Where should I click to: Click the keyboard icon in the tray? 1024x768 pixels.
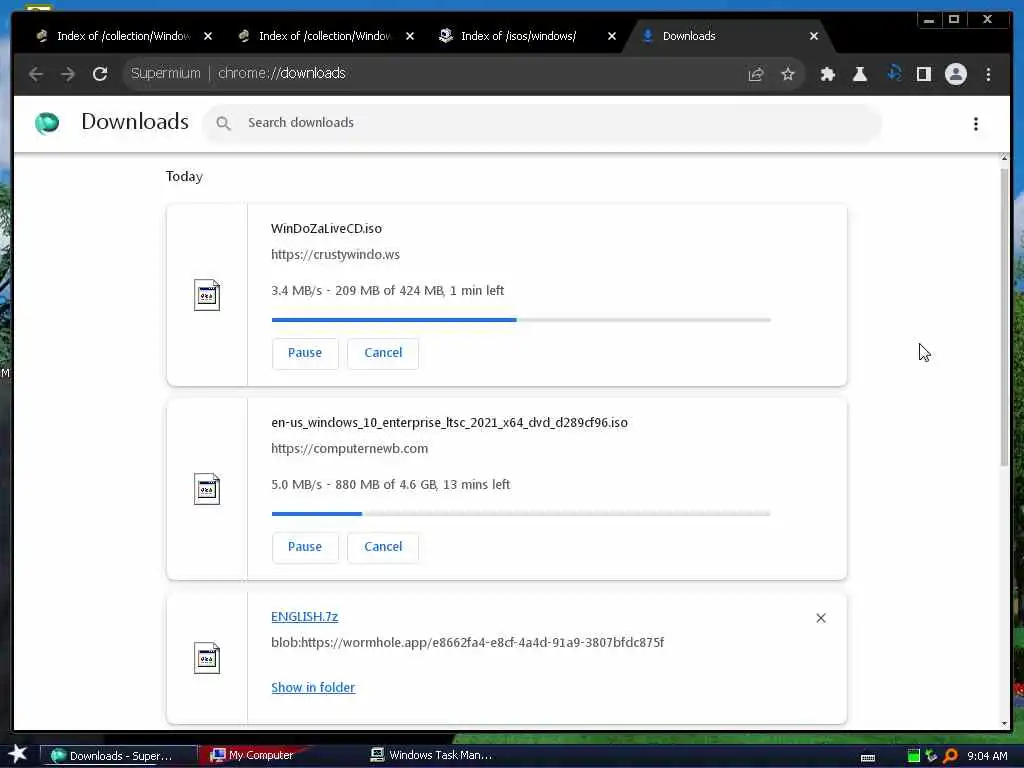coord(868,758)
